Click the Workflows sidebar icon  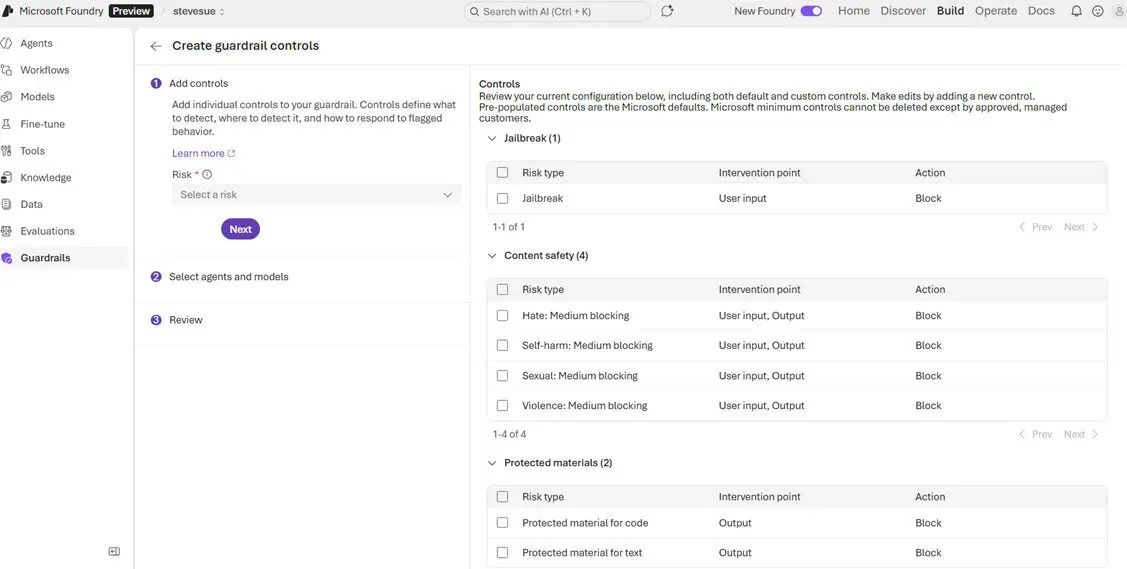(6, 70)
